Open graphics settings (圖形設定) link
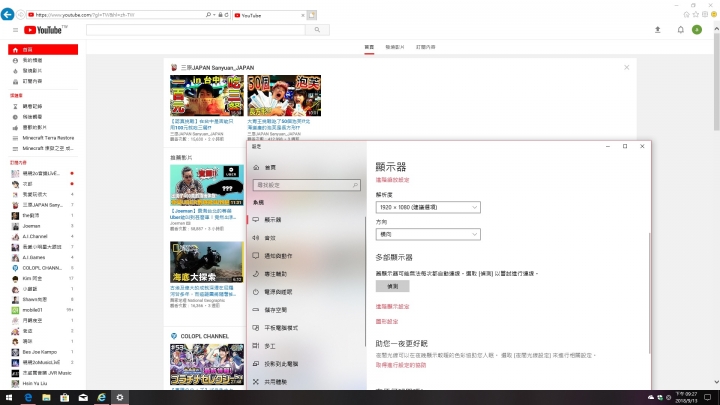Screen dimensions: 720x405 coord(387,321)
